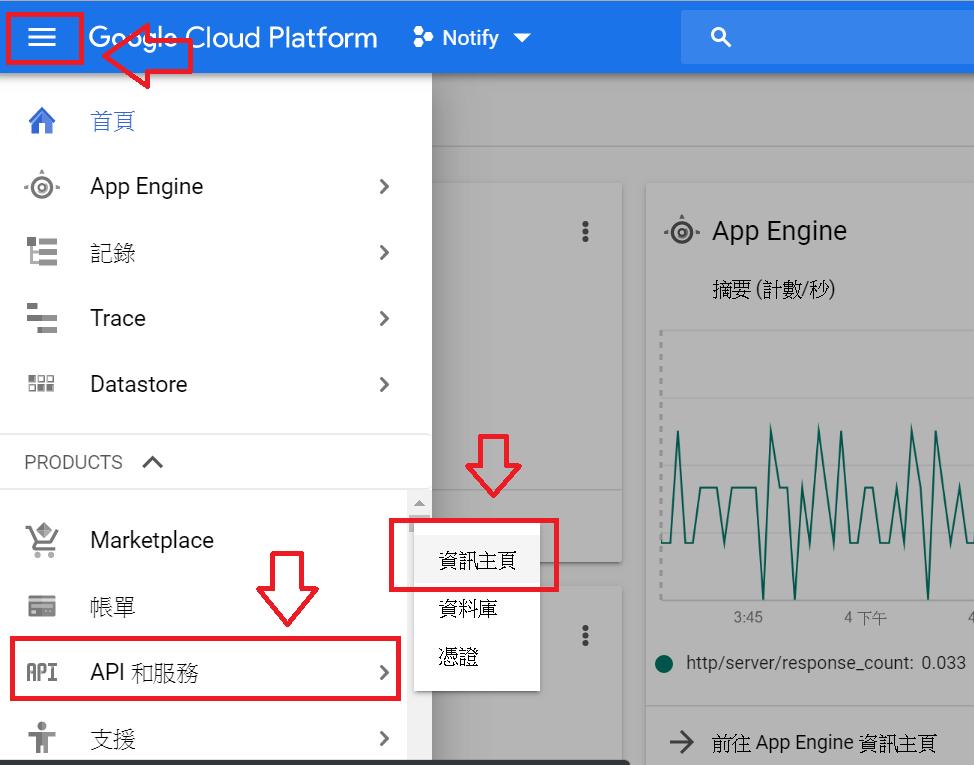Expand the Trace submenu chevron
Screen dimensions: 974x765
coord(385,319)
